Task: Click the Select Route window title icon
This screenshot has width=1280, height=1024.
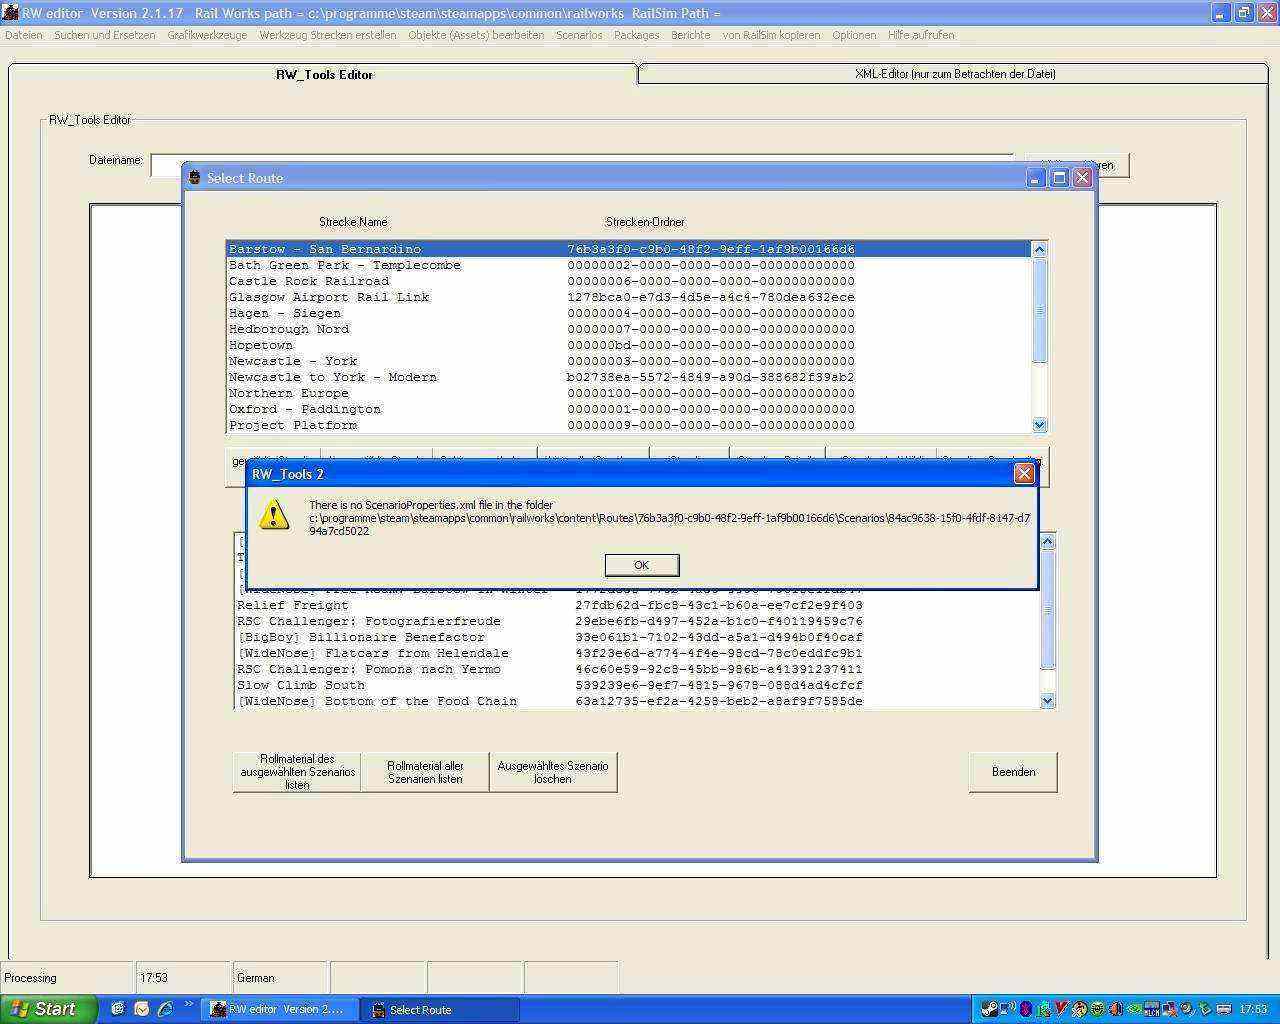Action: coord(195,178)
